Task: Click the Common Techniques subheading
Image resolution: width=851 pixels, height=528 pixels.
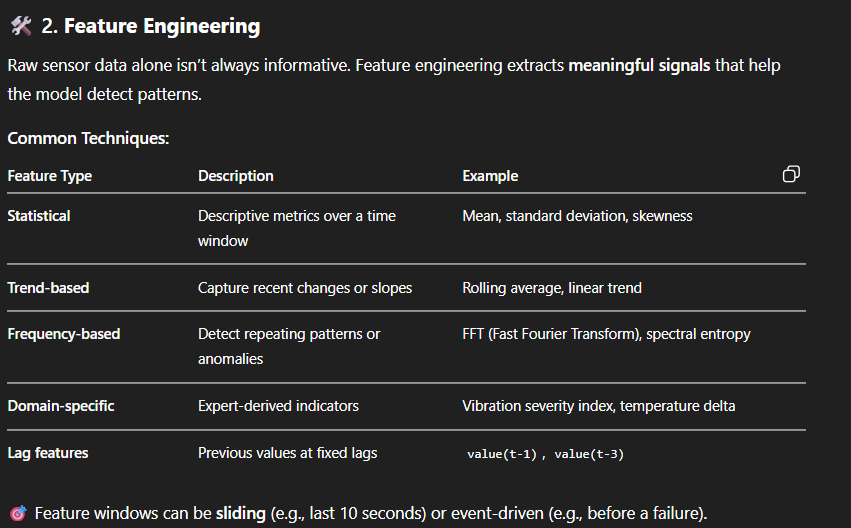Action: [88, 138]
